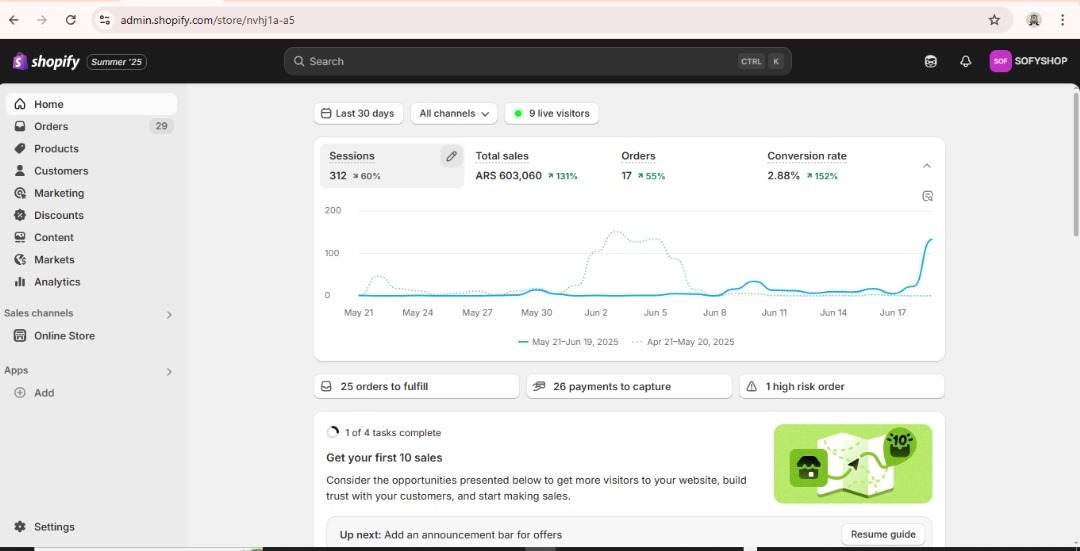Click the plus icon beside Add apps

(x=20, y=393)
